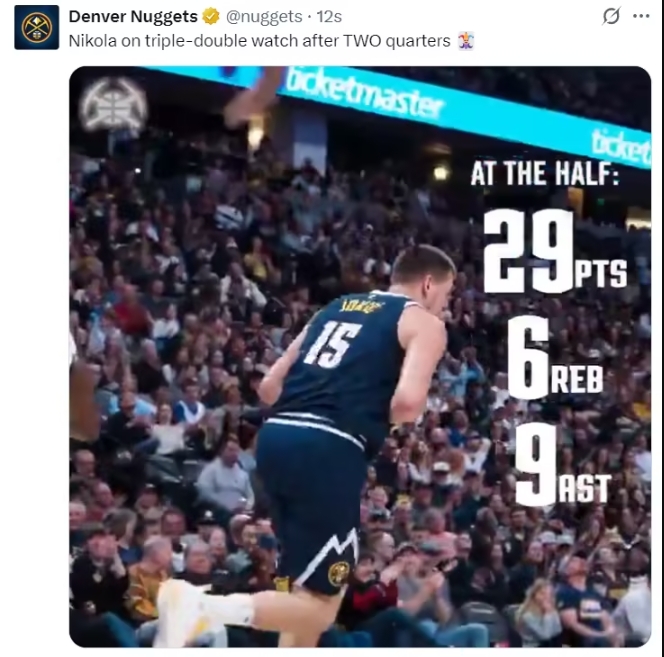Click the 29 PTS stat overlay
Screen dimensions: 664x657
tap(555, 251)
